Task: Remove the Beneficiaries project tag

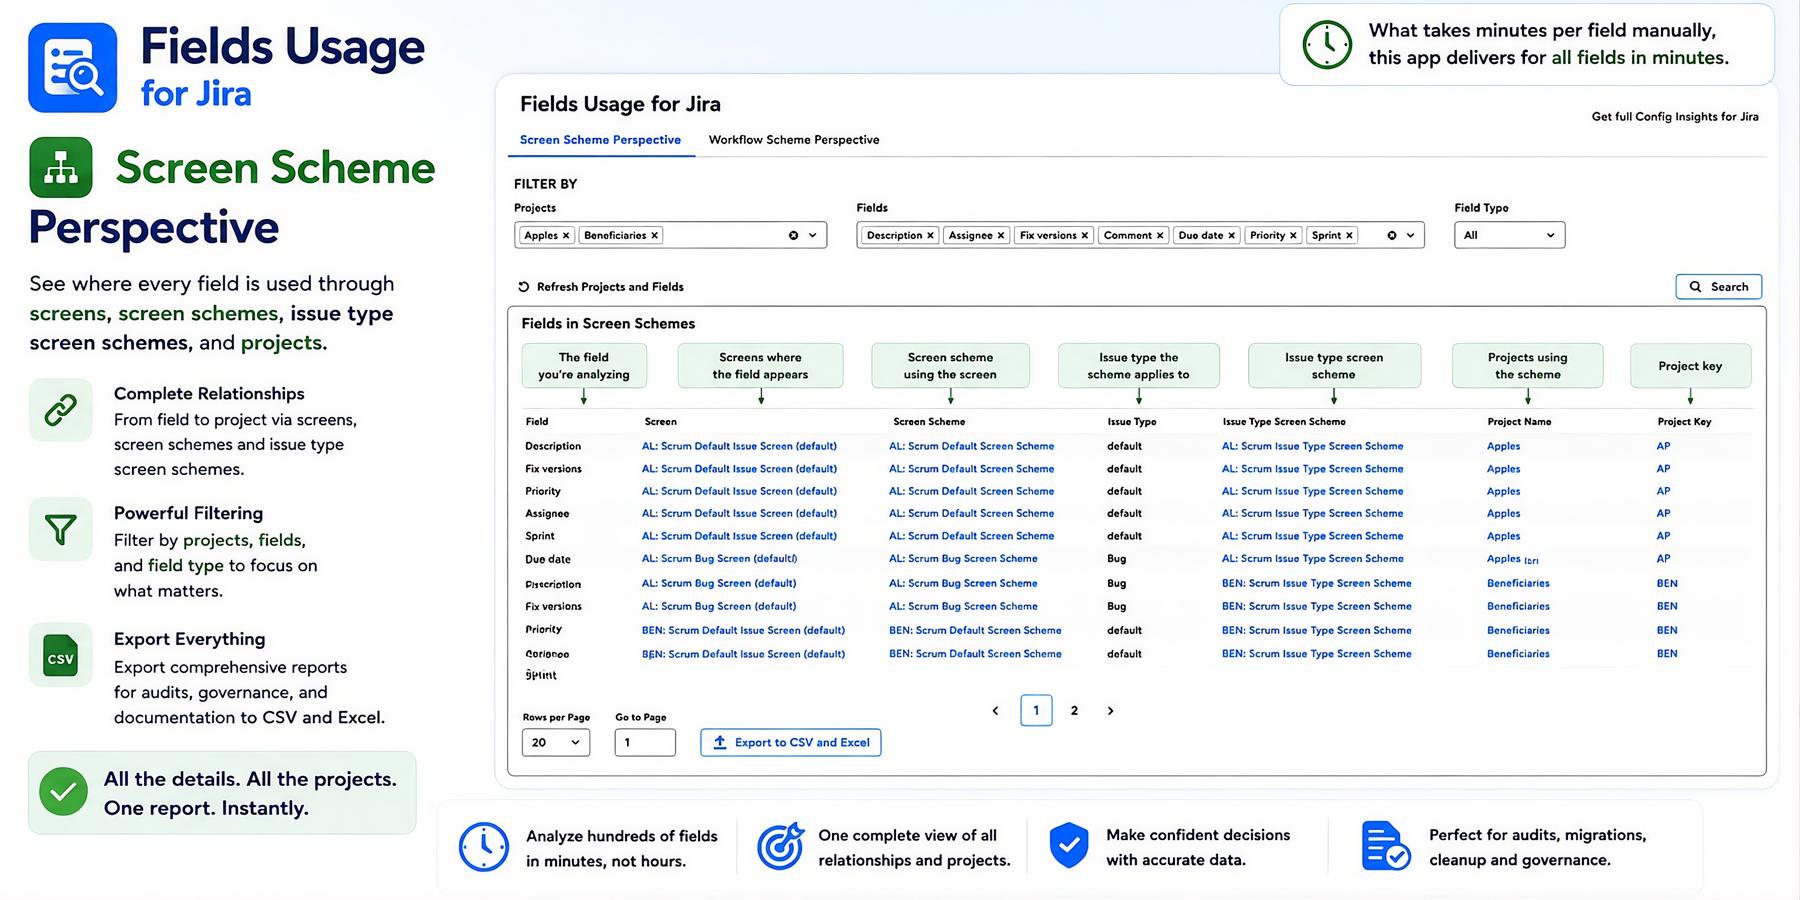Action: pos(655,236)
